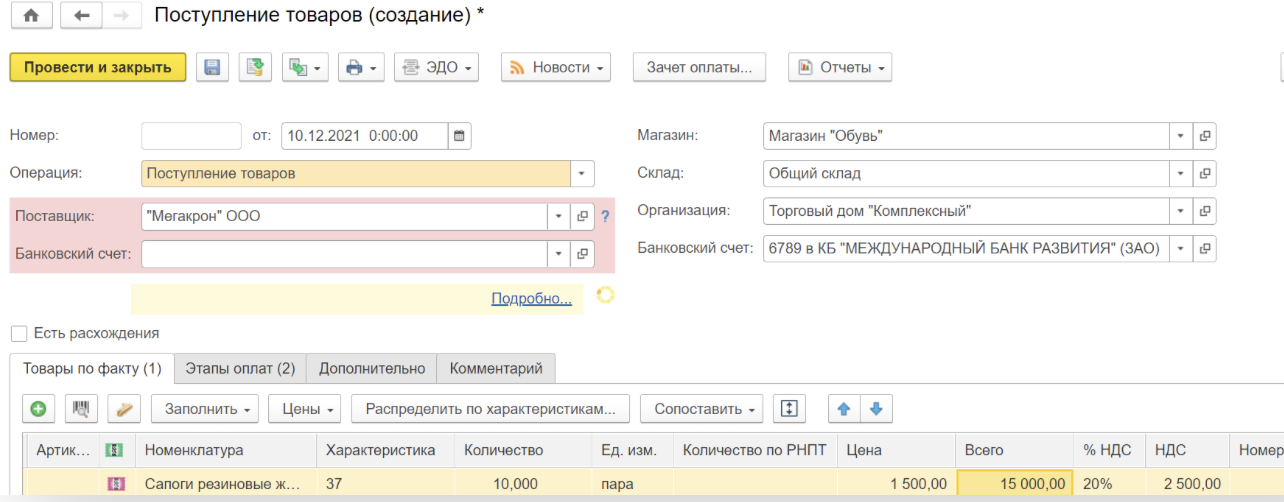Click 'Провести и закрыть' button
1284x502 pixels.
pos(98,67)
